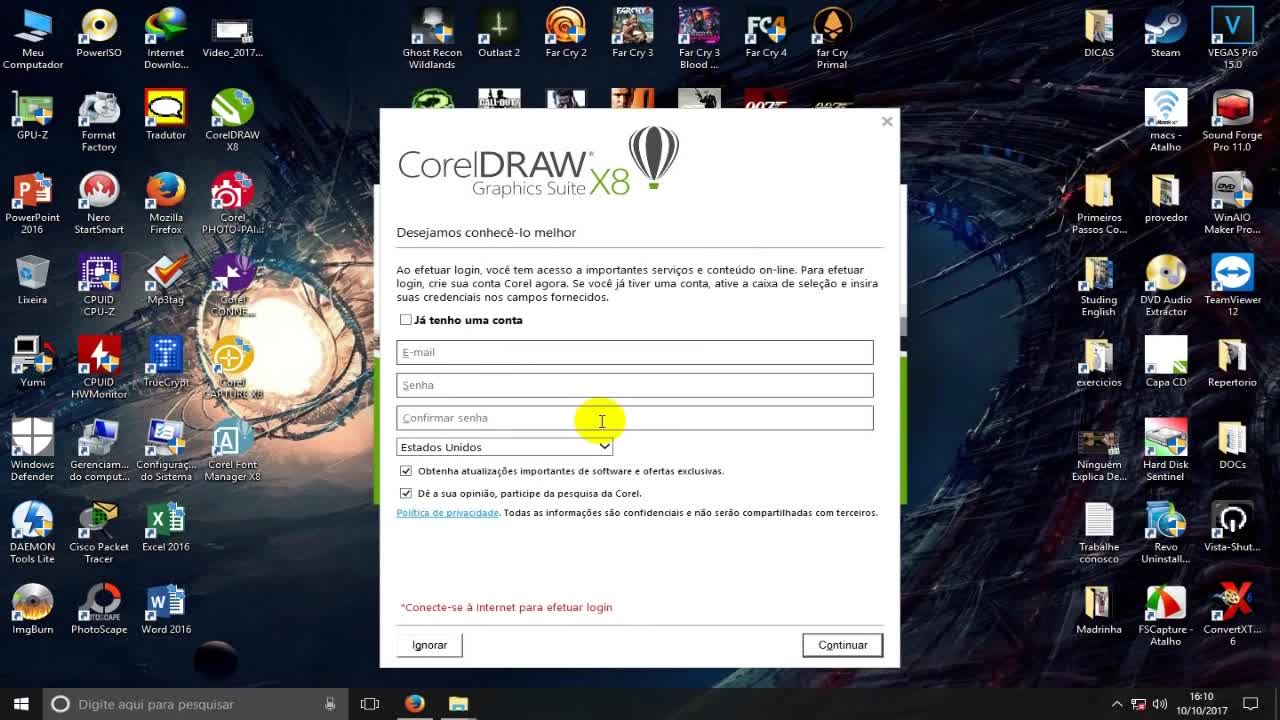Select the PowerPoint 2016 icon

tap(33, 204)
